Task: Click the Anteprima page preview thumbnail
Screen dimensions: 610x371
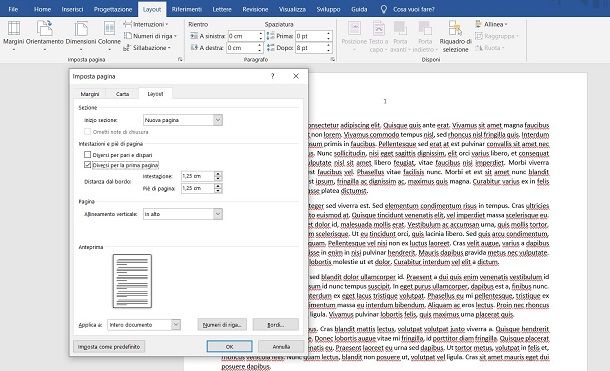Action: tap(132, 281)
